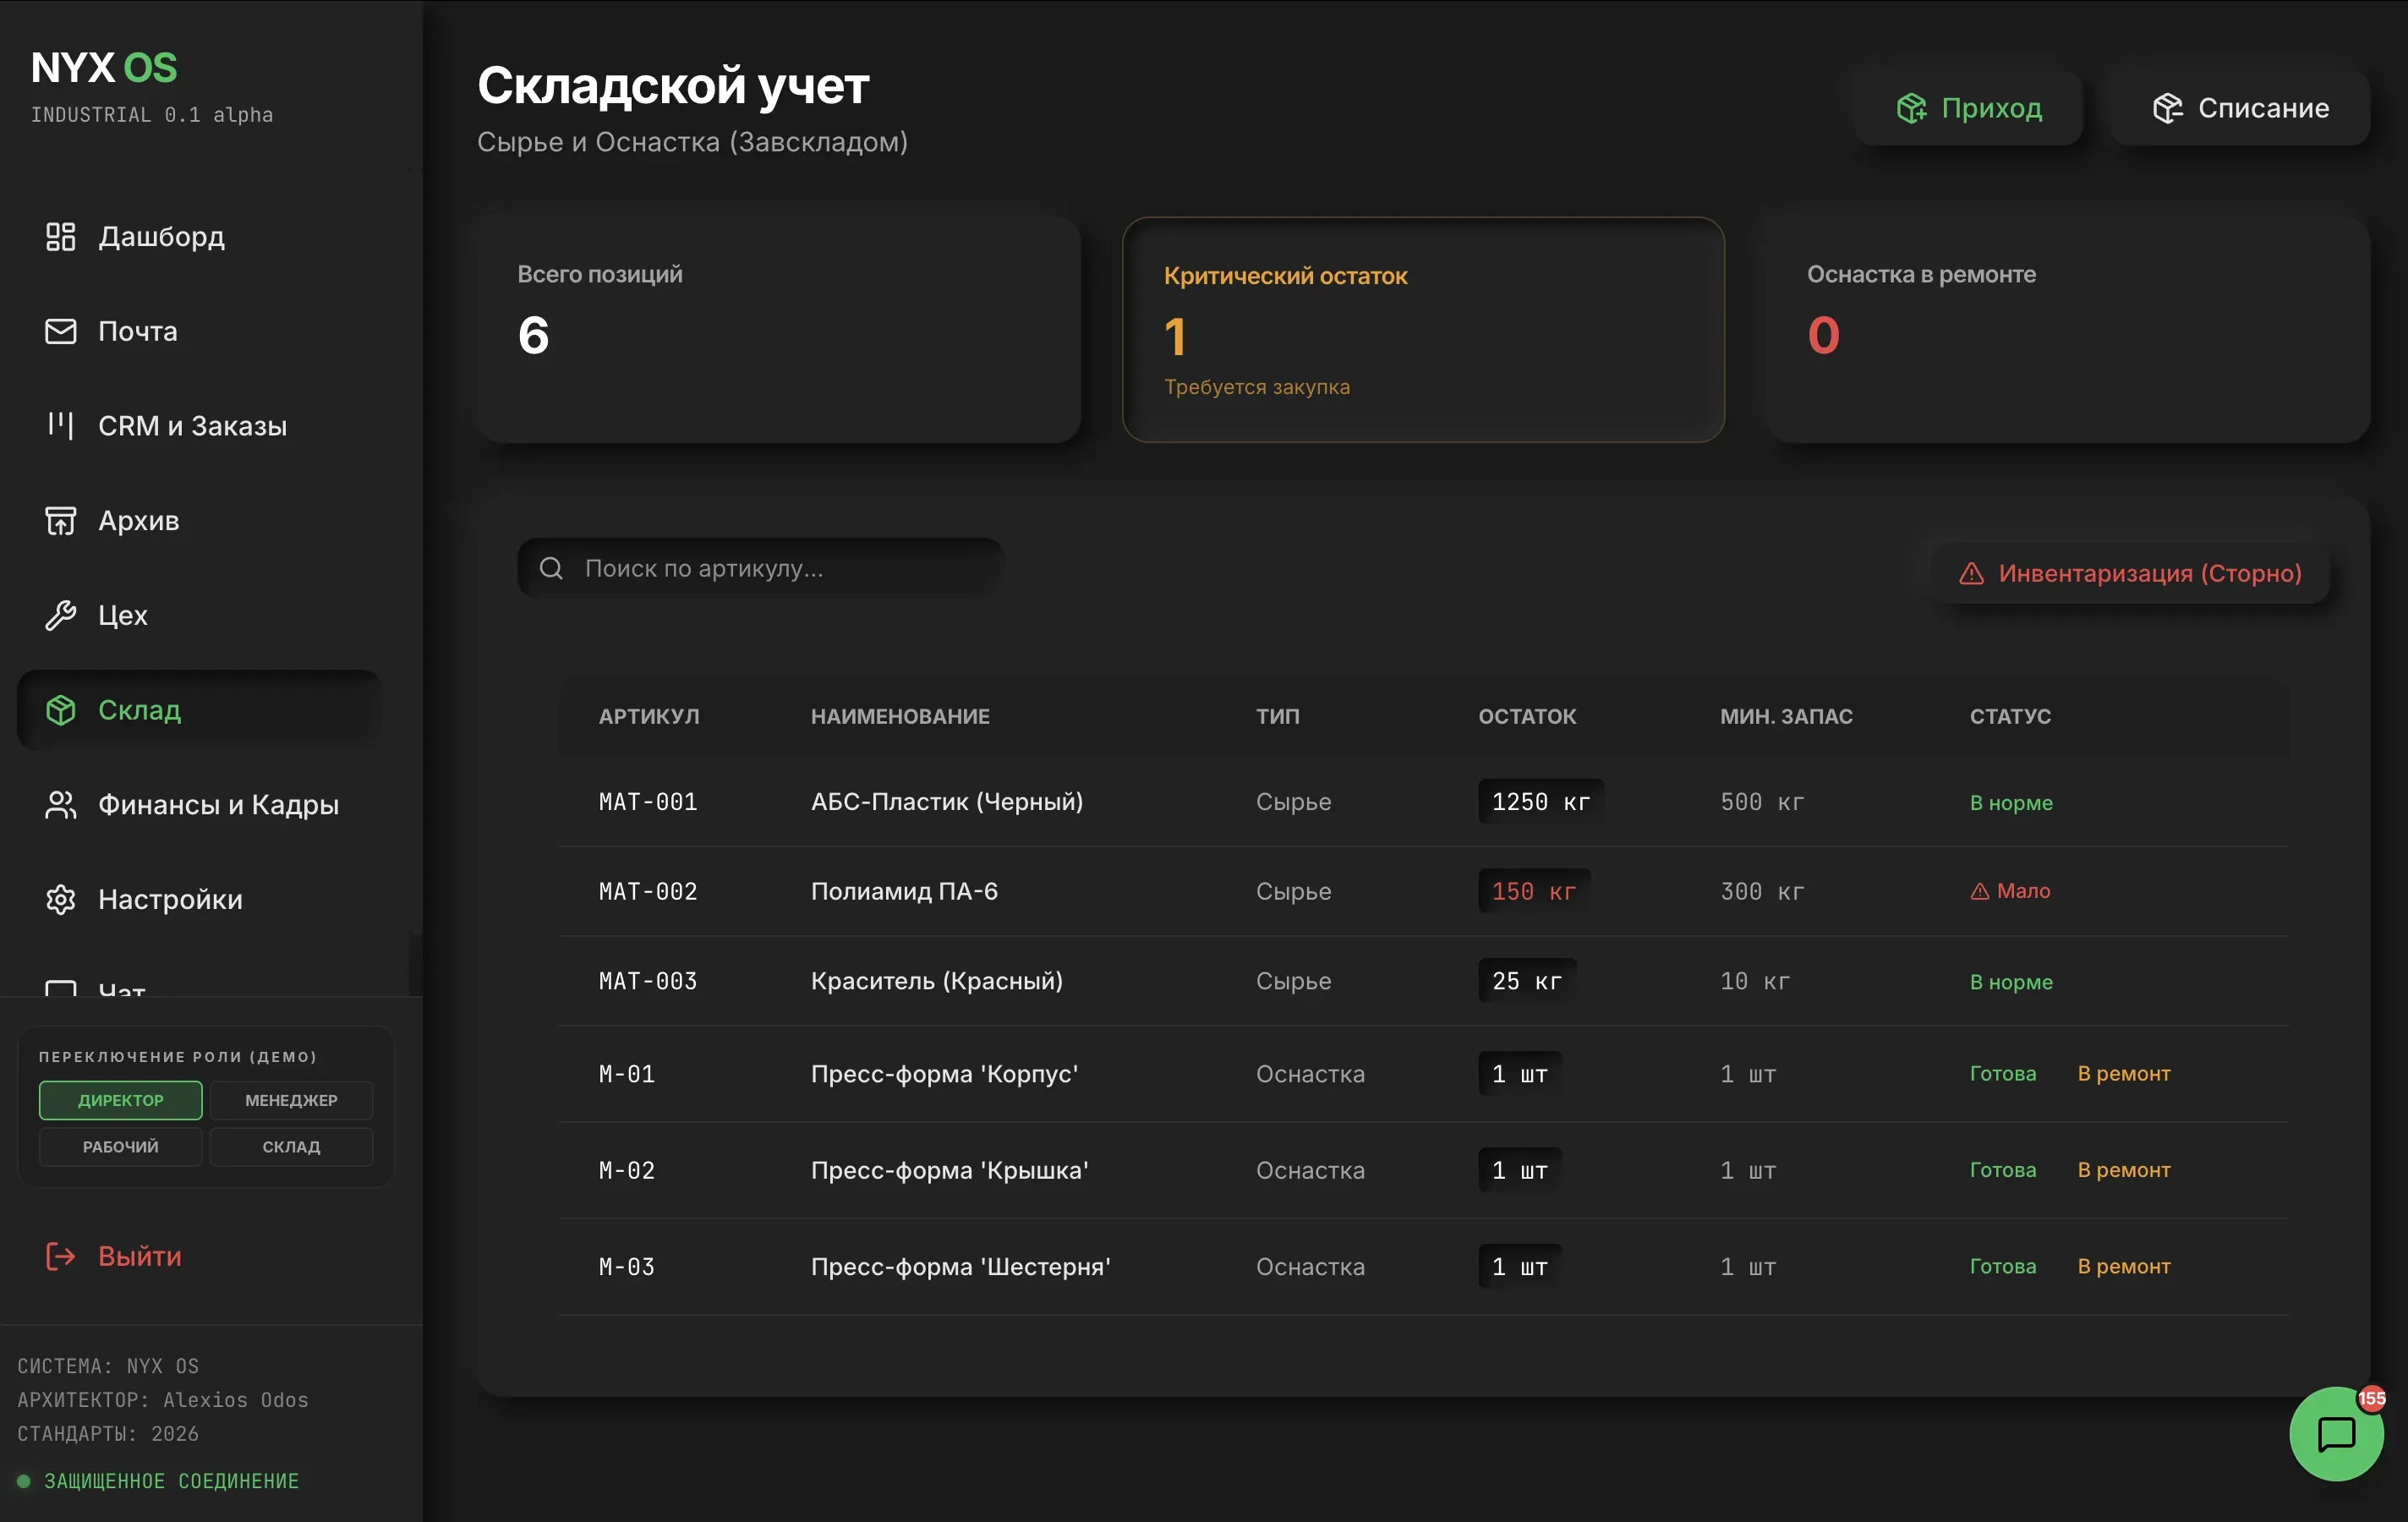Click the Почта envelope icon

pos(61,331)
